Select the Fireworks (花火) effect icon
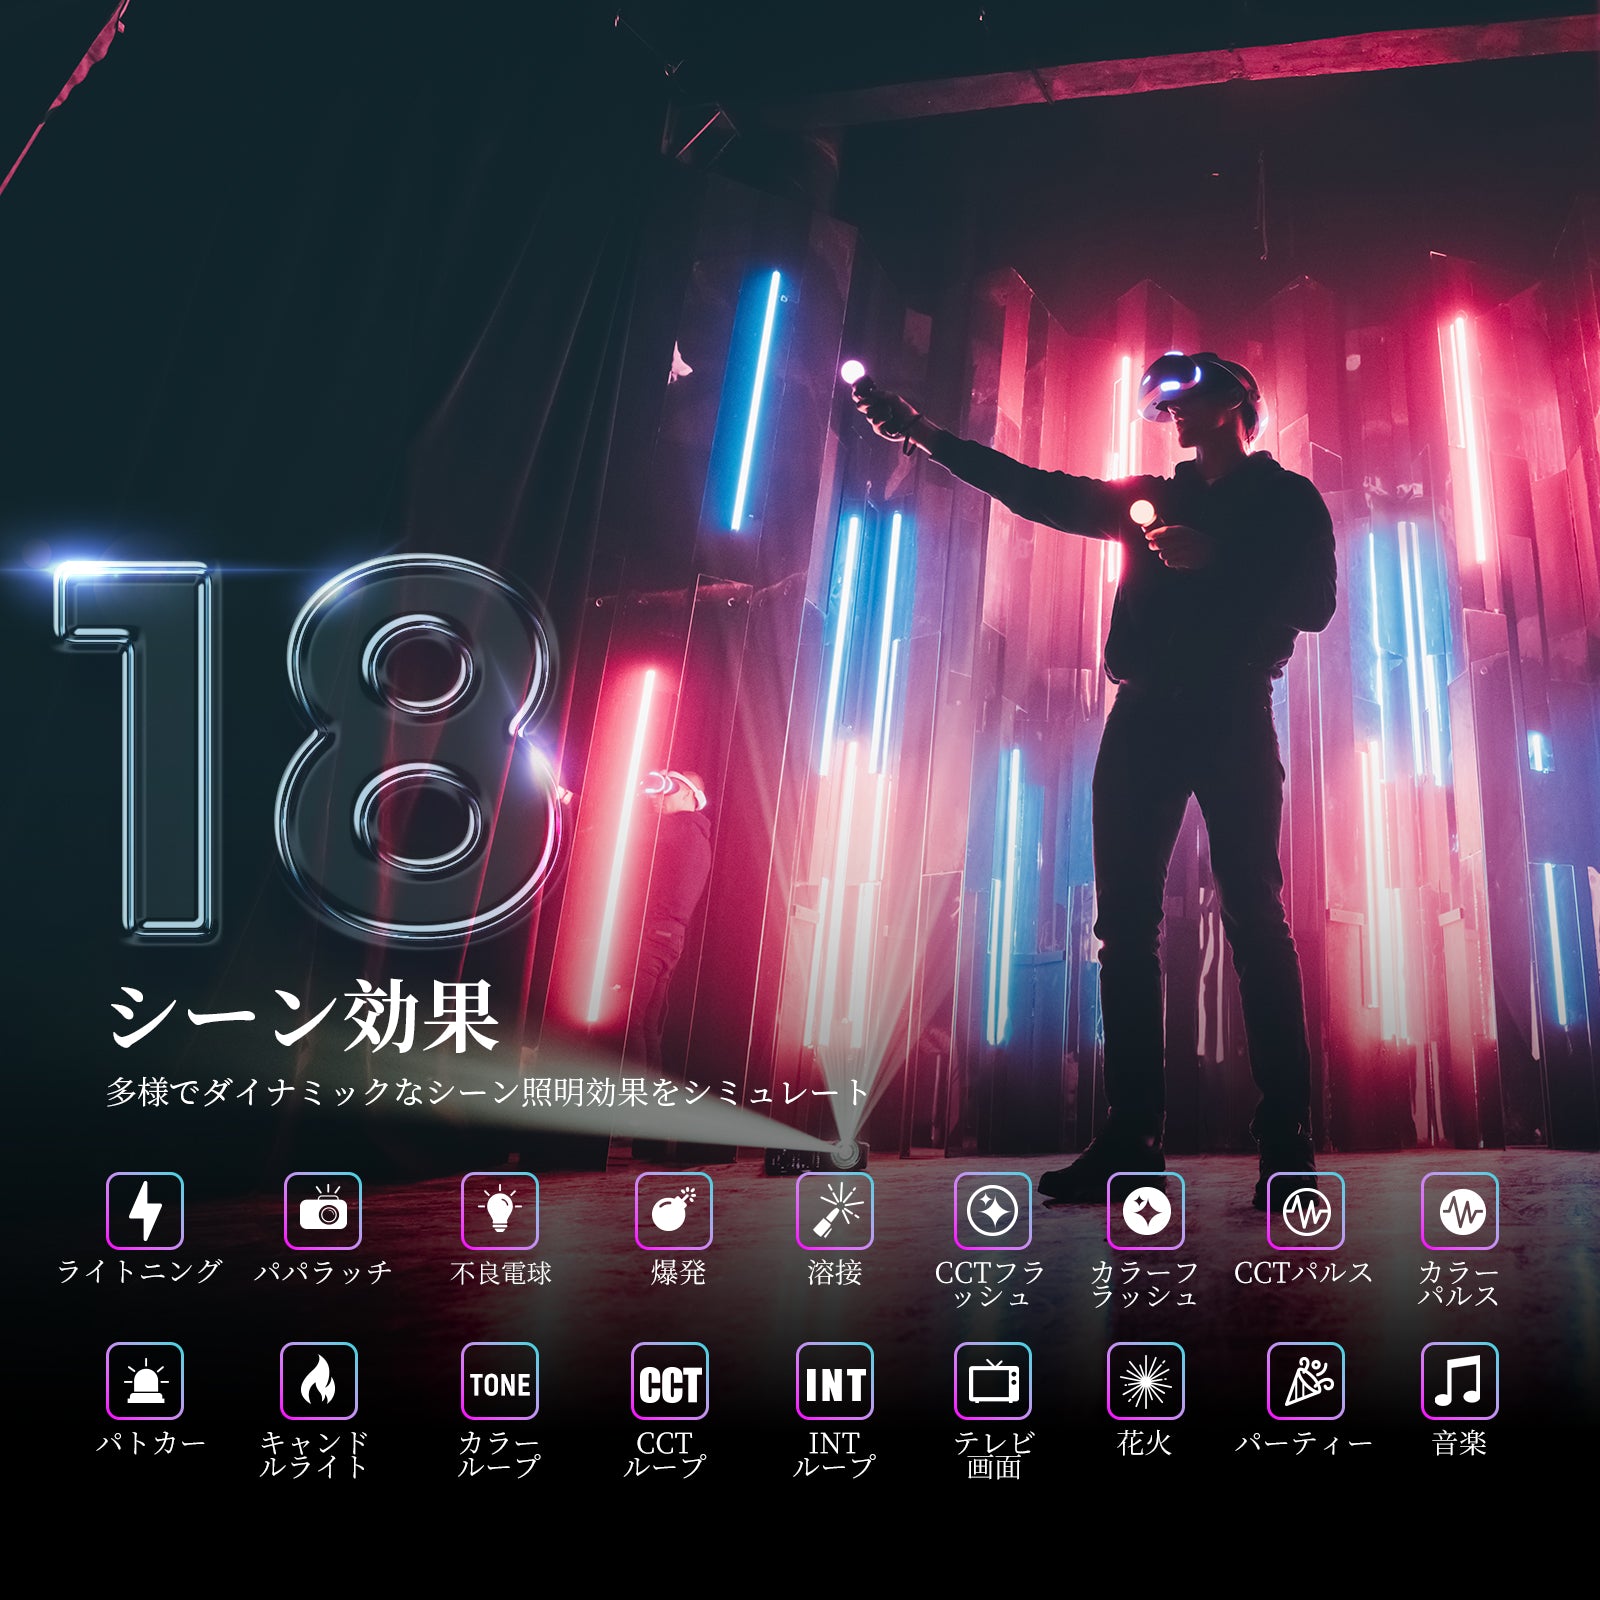 [1146, 1381]
